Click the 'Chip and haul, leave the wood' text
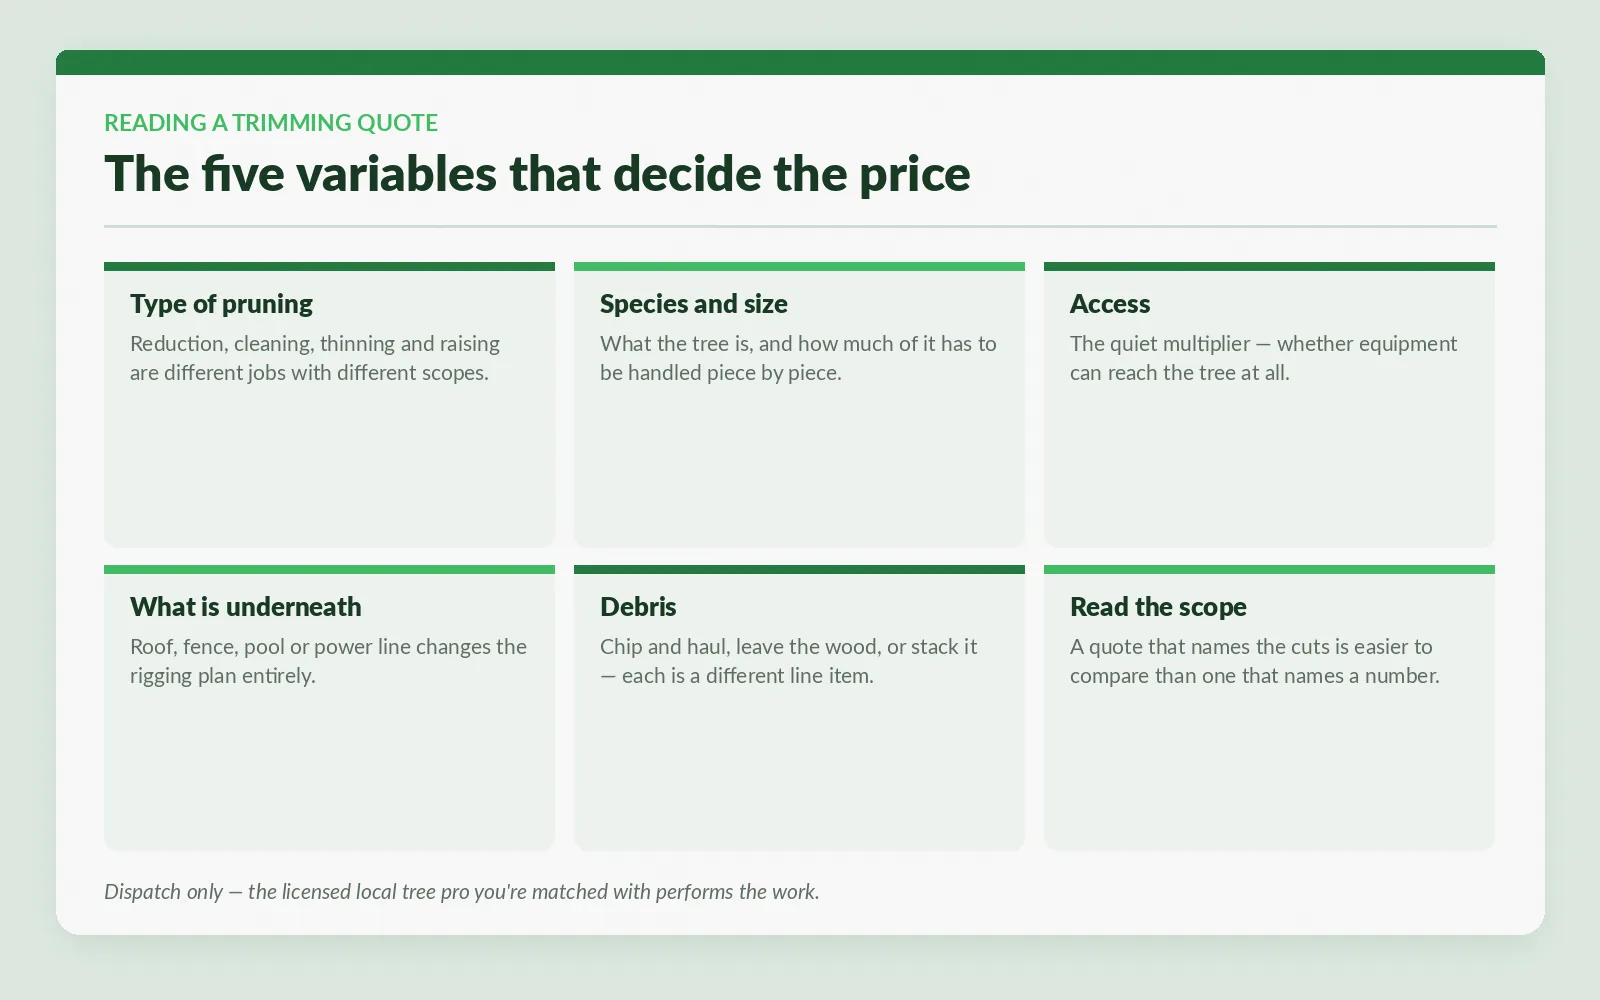Viewport: 1600px width, 1000px height. [788, 661]
